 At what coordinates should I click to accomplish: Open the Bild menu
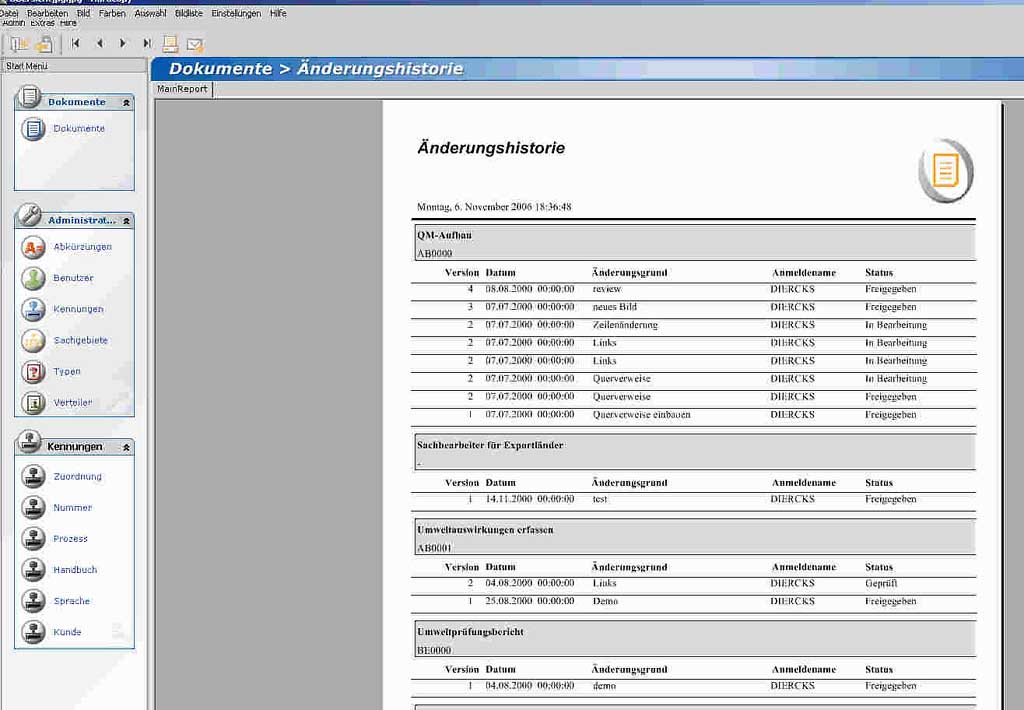[84, 13]
